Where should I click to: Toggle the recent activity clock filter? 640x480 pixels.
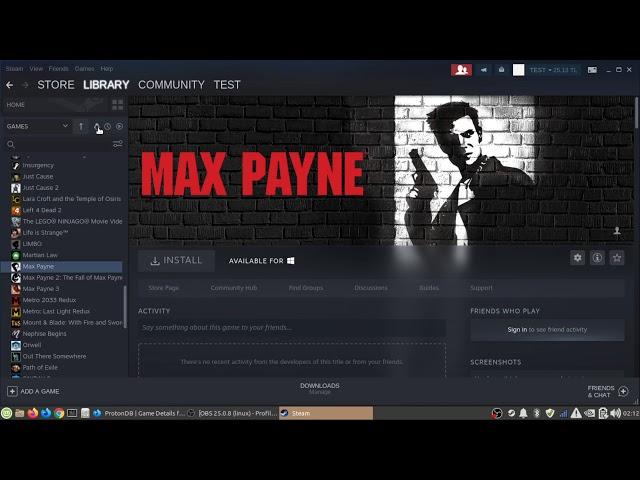107,127
